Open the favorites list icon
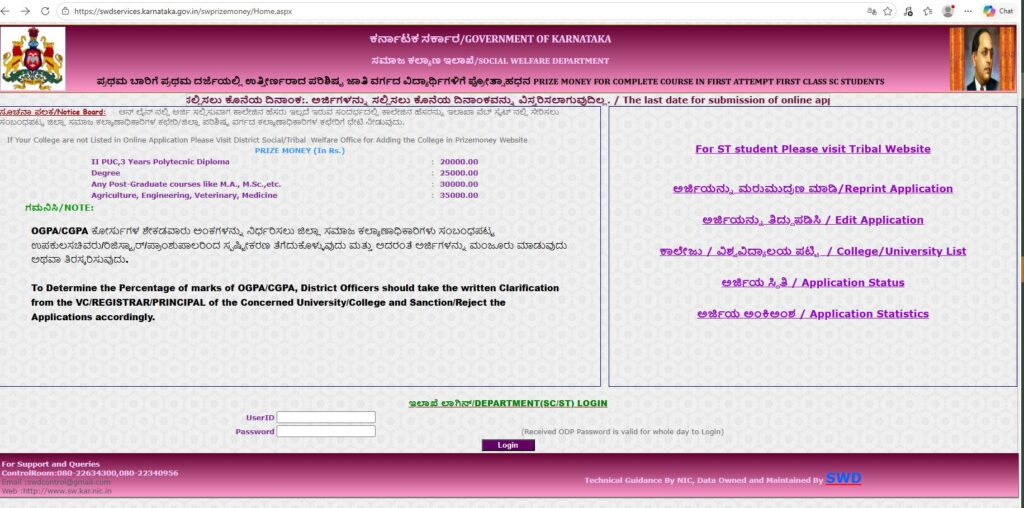Image resolution: width=1024 pixels, height=508 pixels. click(x=927, y=11)
